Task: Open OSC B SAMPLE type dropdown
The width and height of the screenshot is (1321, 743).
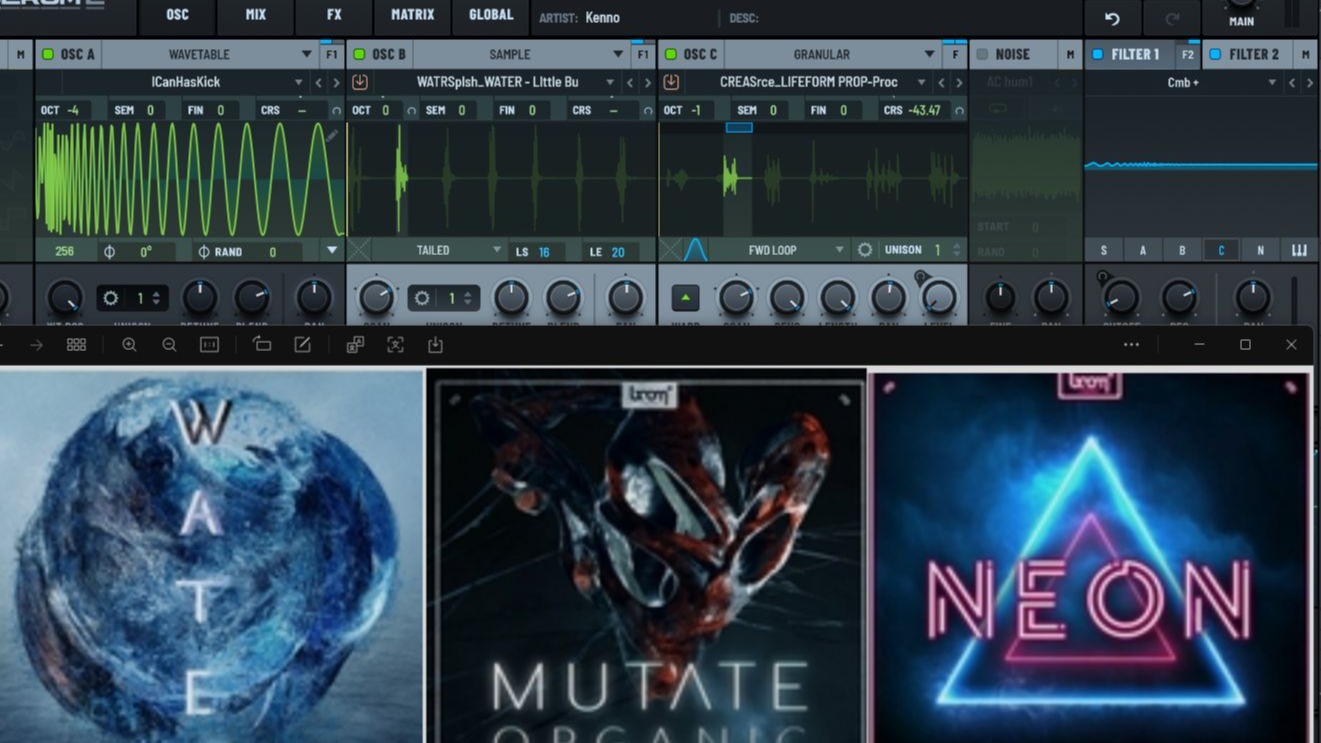Action: [x=520, y=54]
